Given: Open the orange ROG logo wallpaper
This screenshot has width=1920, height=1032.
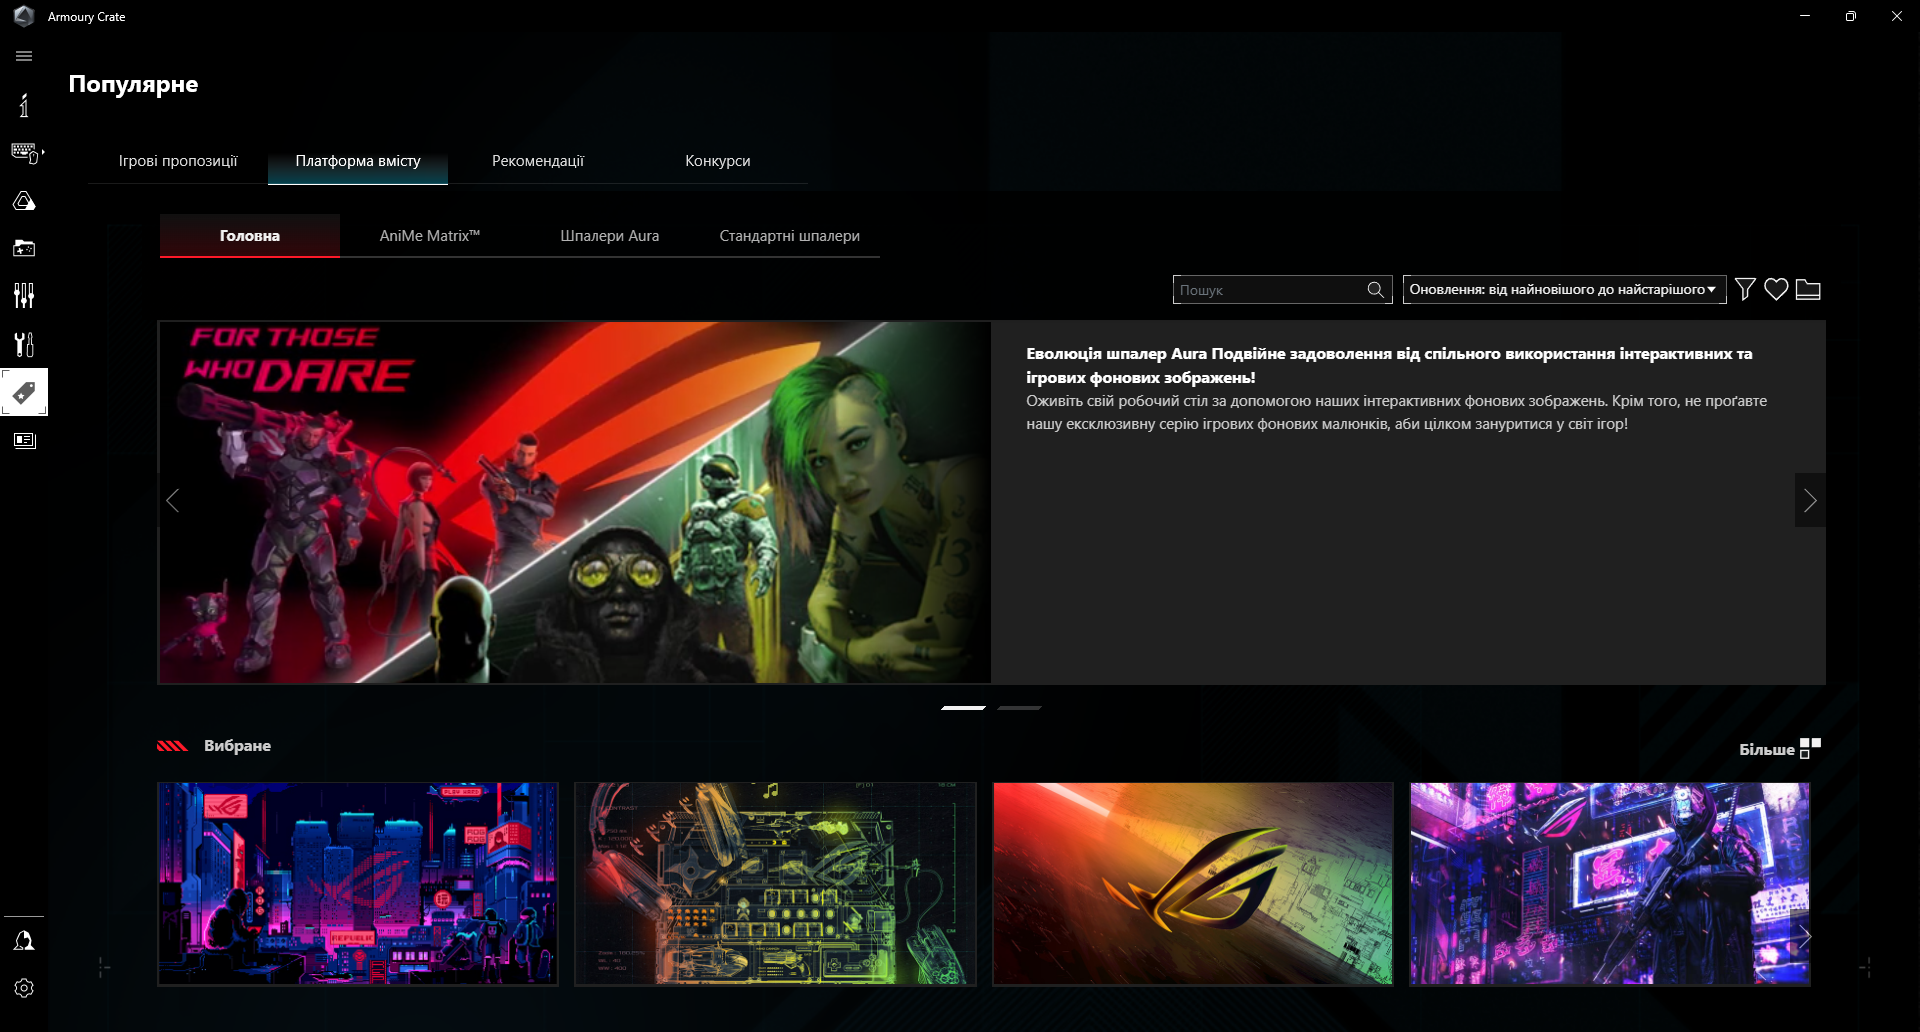Looking at the screenshot, I should (1193, 884).
